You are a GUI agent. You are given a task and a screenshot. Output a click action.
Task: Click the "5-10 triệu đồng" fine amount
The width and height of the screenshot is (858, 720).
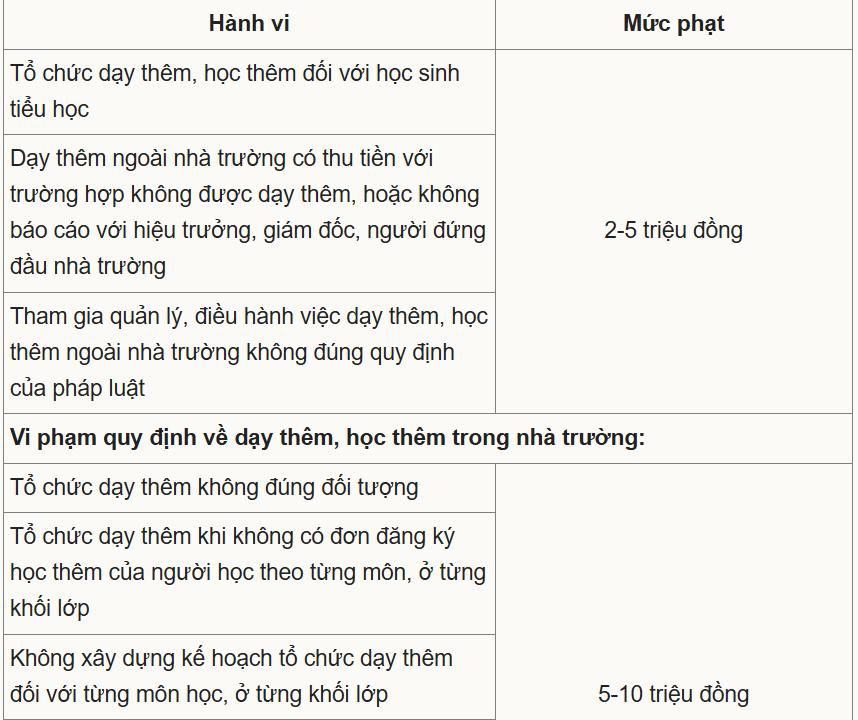(674, 694)
